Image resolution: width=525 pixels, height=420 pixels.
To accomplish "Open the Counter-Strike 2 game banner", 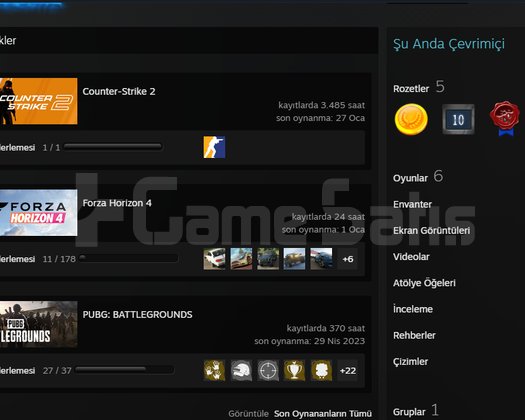I will click(39, 101).
